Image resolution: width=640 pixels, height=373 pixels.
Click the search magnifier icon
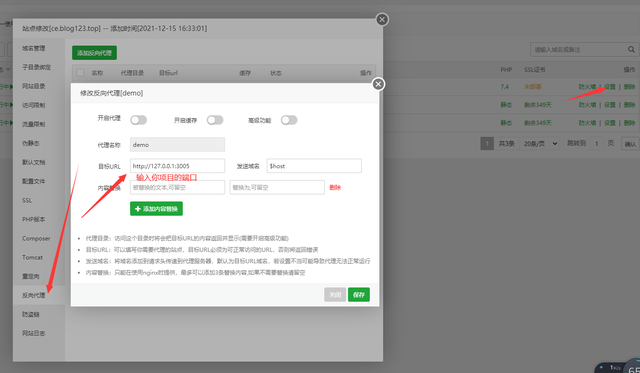631,49
